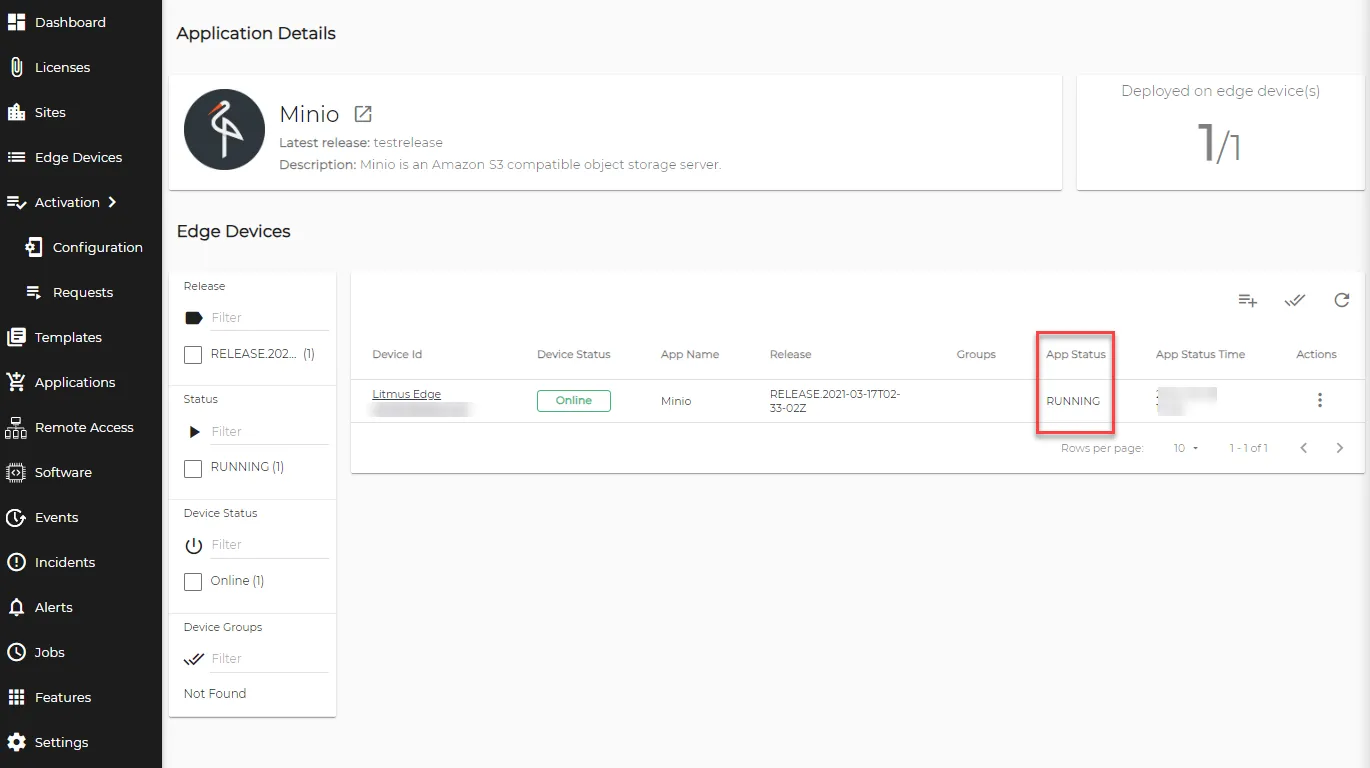Click the Sites building icon
Viewport: 1370px width, 768px height.
[16, 112]
